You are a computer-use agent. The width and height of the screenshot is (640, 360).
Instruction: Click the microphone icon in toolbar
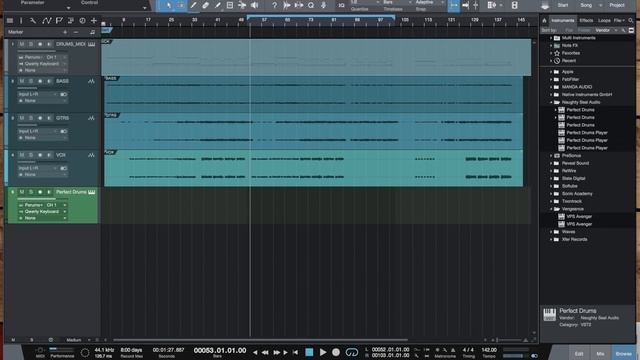323,5
